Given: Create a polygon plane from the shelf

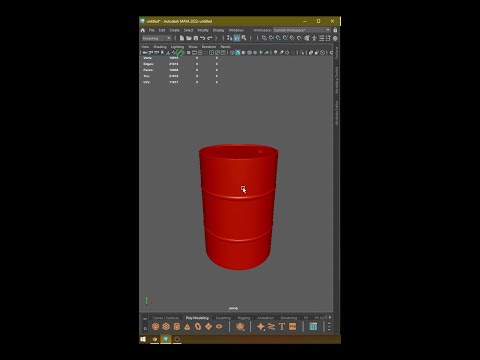Looking at the screenshot, I should (209, 327).
